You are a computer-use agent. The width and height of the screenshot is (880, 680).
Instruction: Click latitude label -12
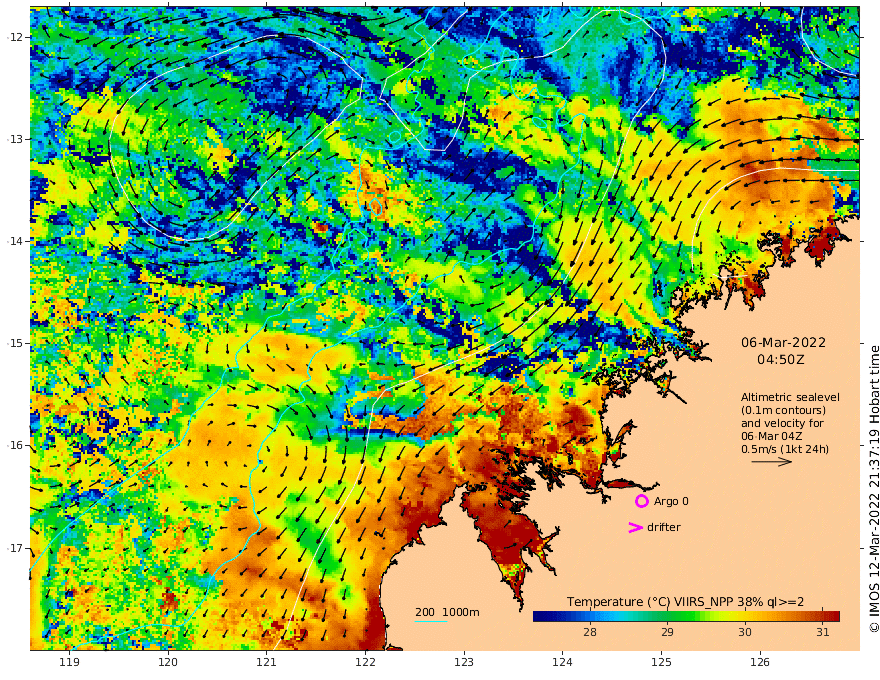[15, 37]
